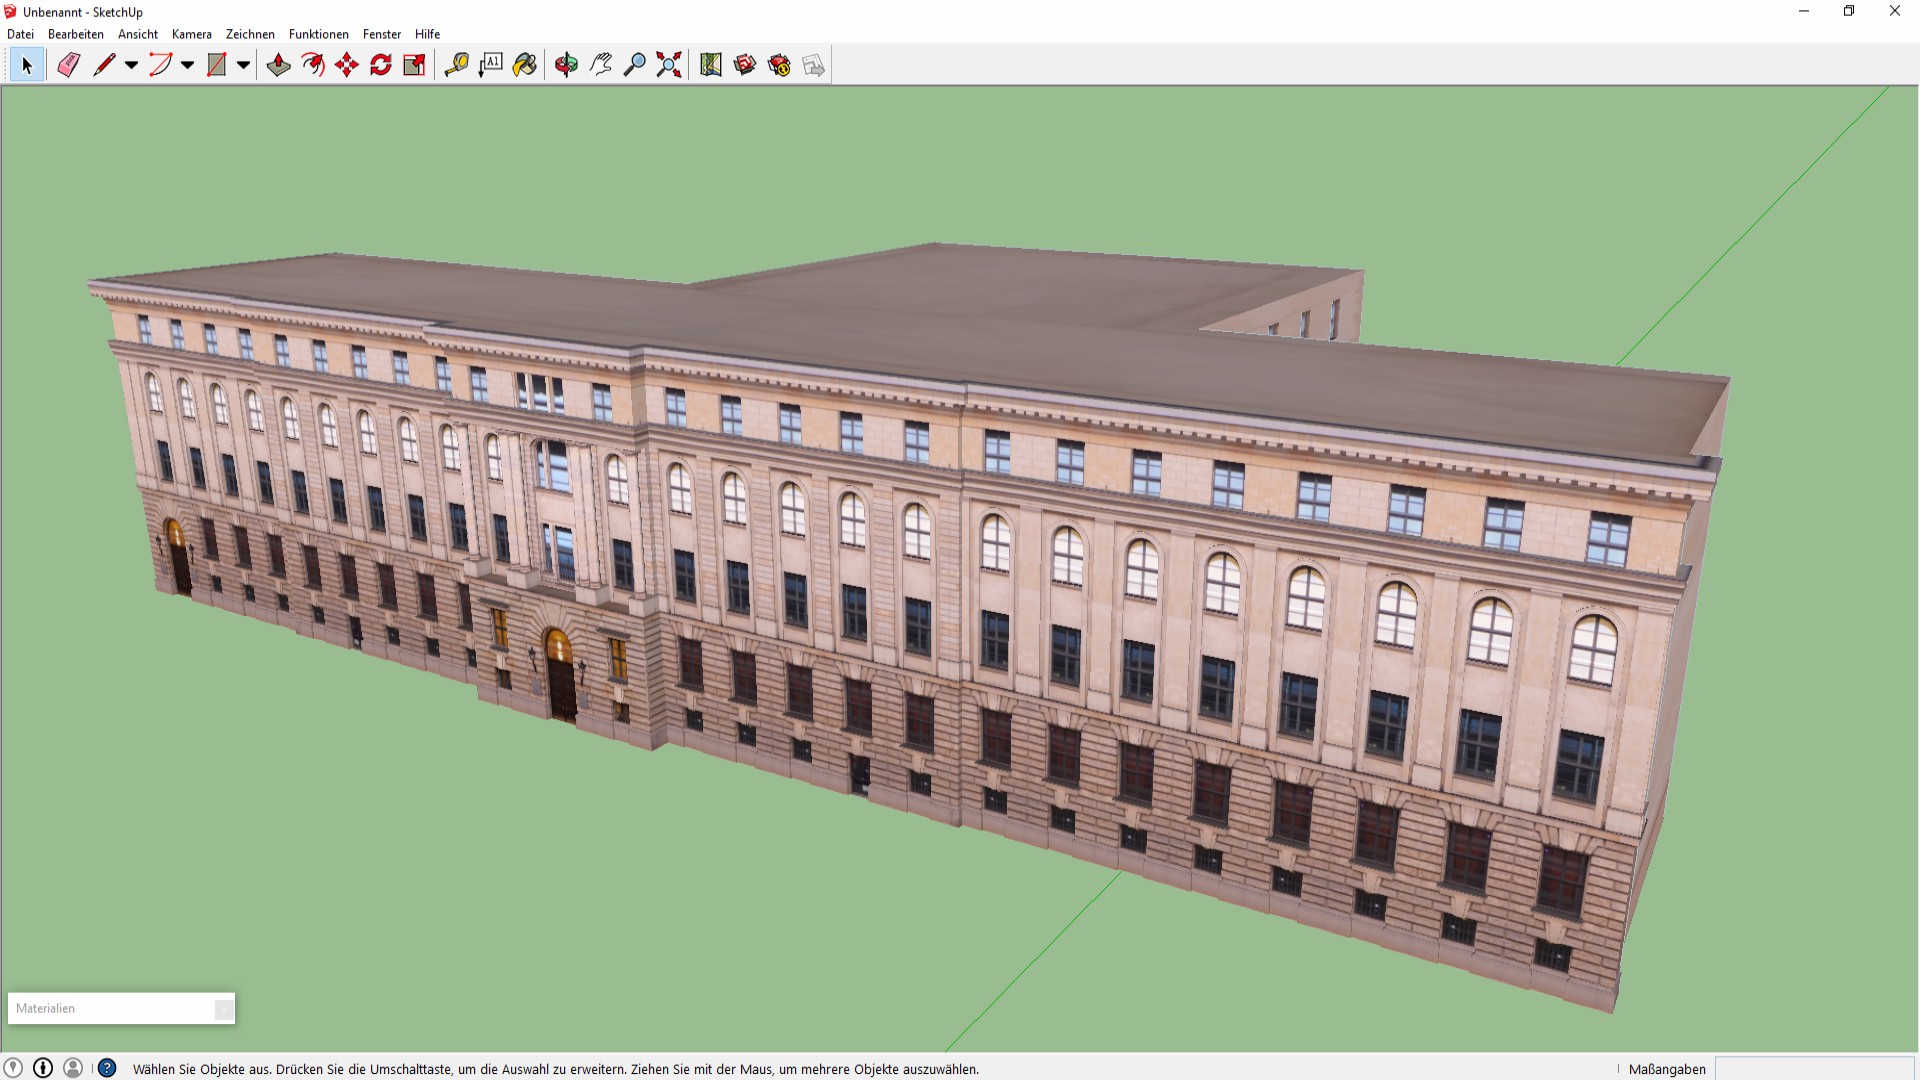Screen dimensions: 1920x1080
Task: Click the Maßangaben measurements input field
Action: pyautogui.click(x=1813, y=1069)
